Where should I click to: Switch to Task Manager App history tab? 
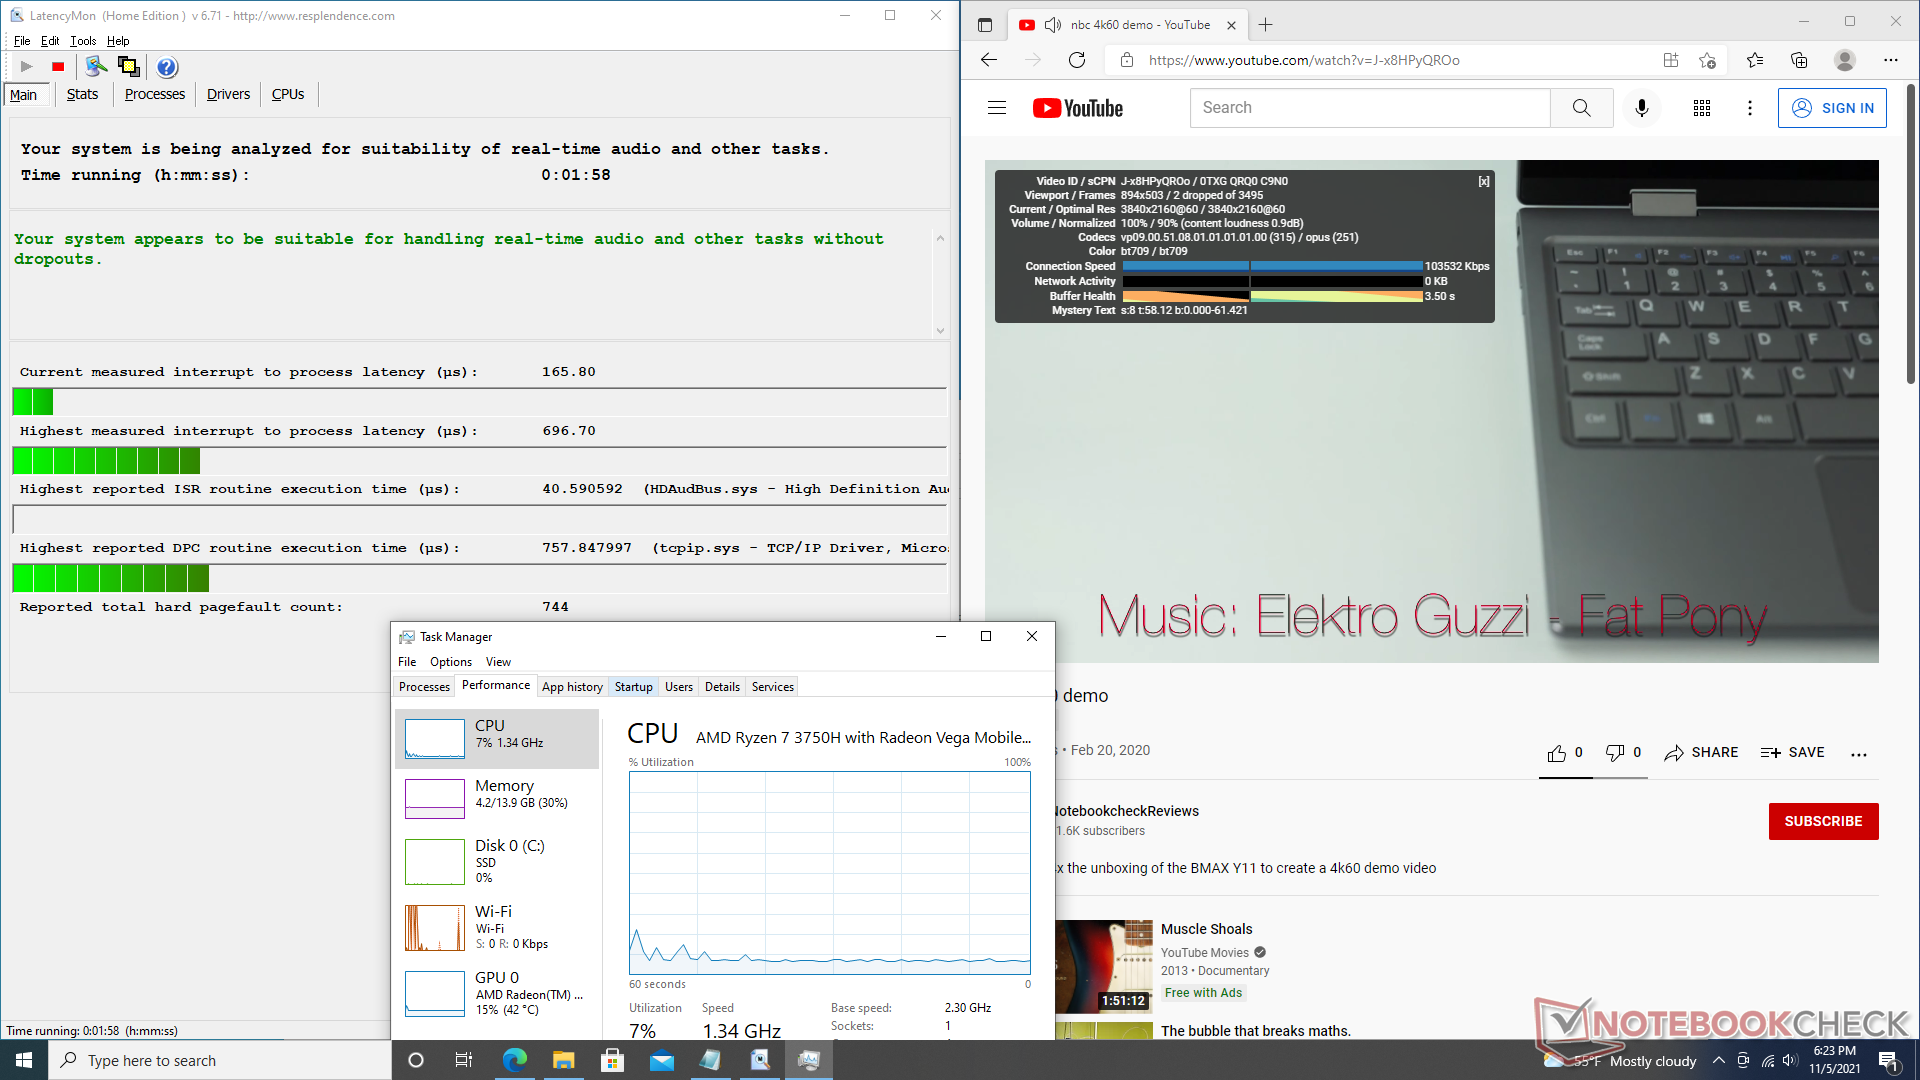point(572,687)
